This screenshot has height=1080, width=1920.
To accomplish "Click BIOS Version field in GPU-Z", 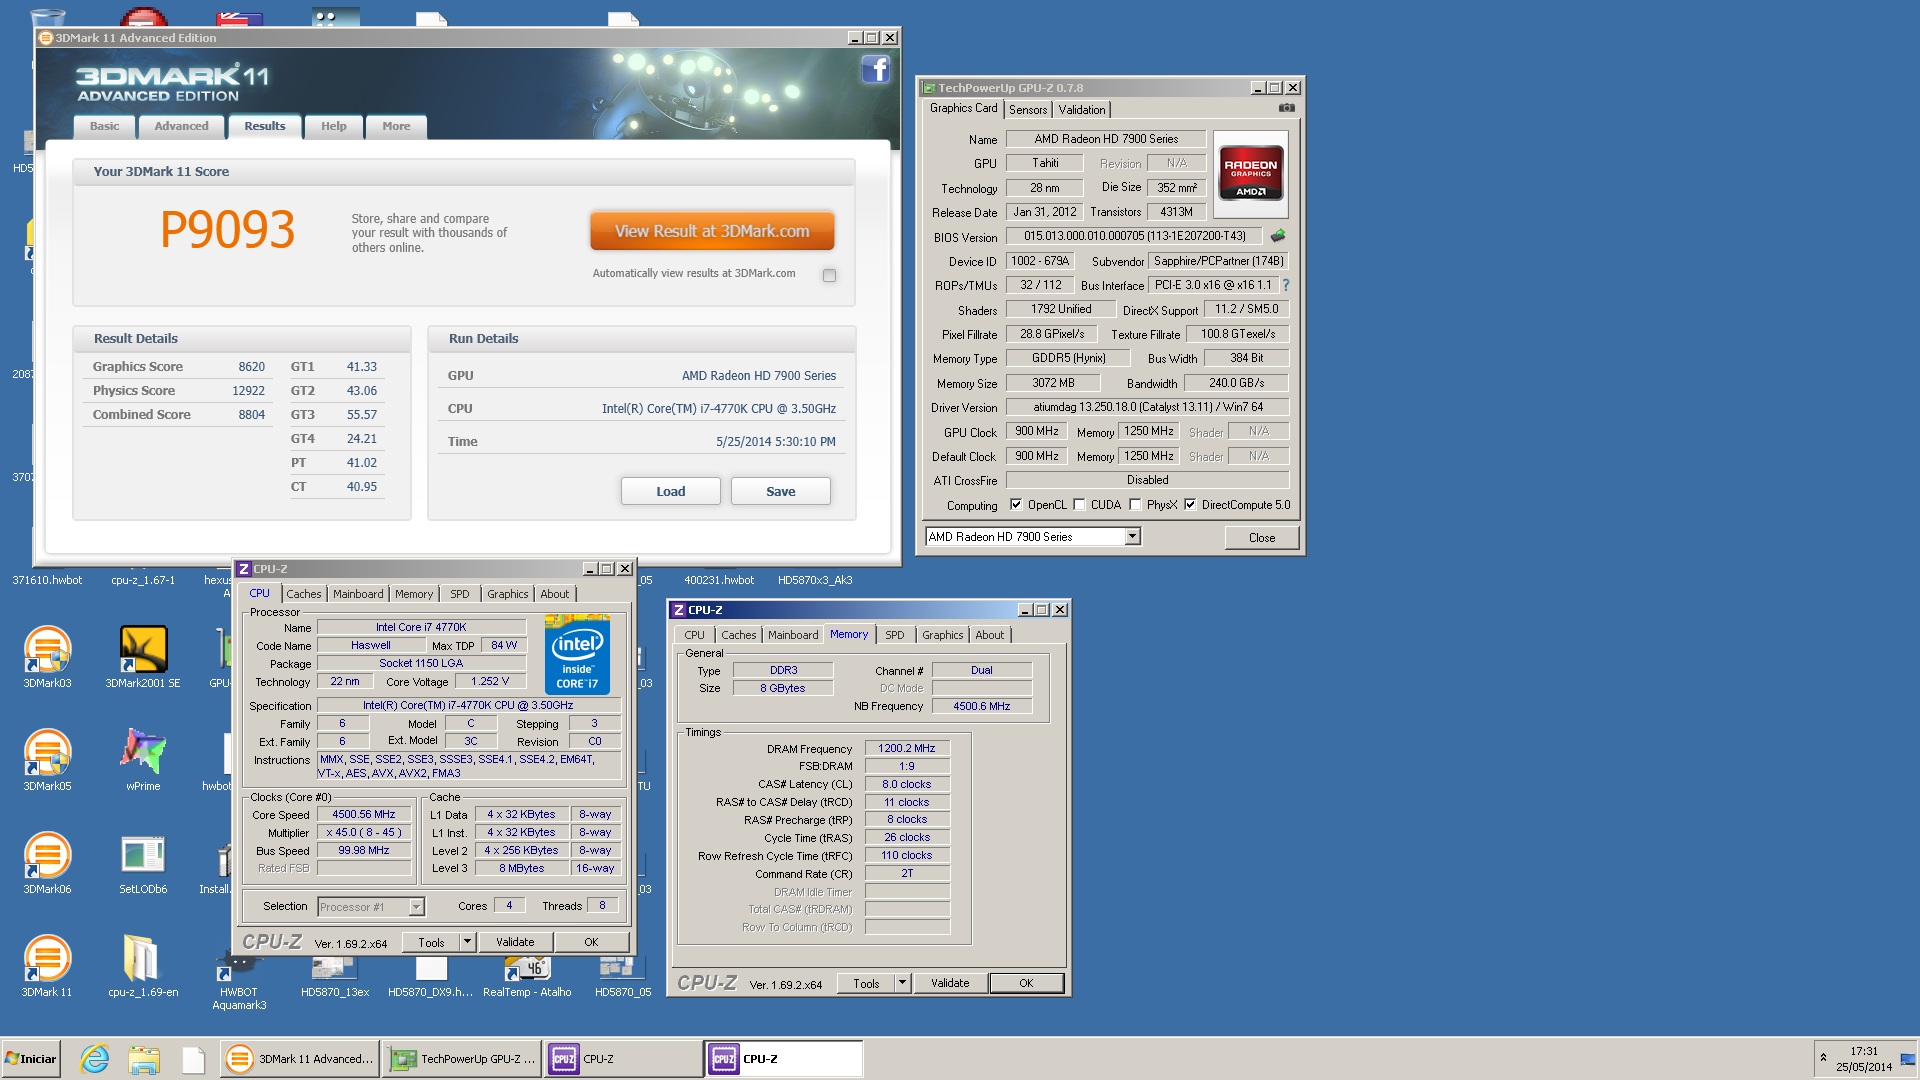I will pos(1134,236).
